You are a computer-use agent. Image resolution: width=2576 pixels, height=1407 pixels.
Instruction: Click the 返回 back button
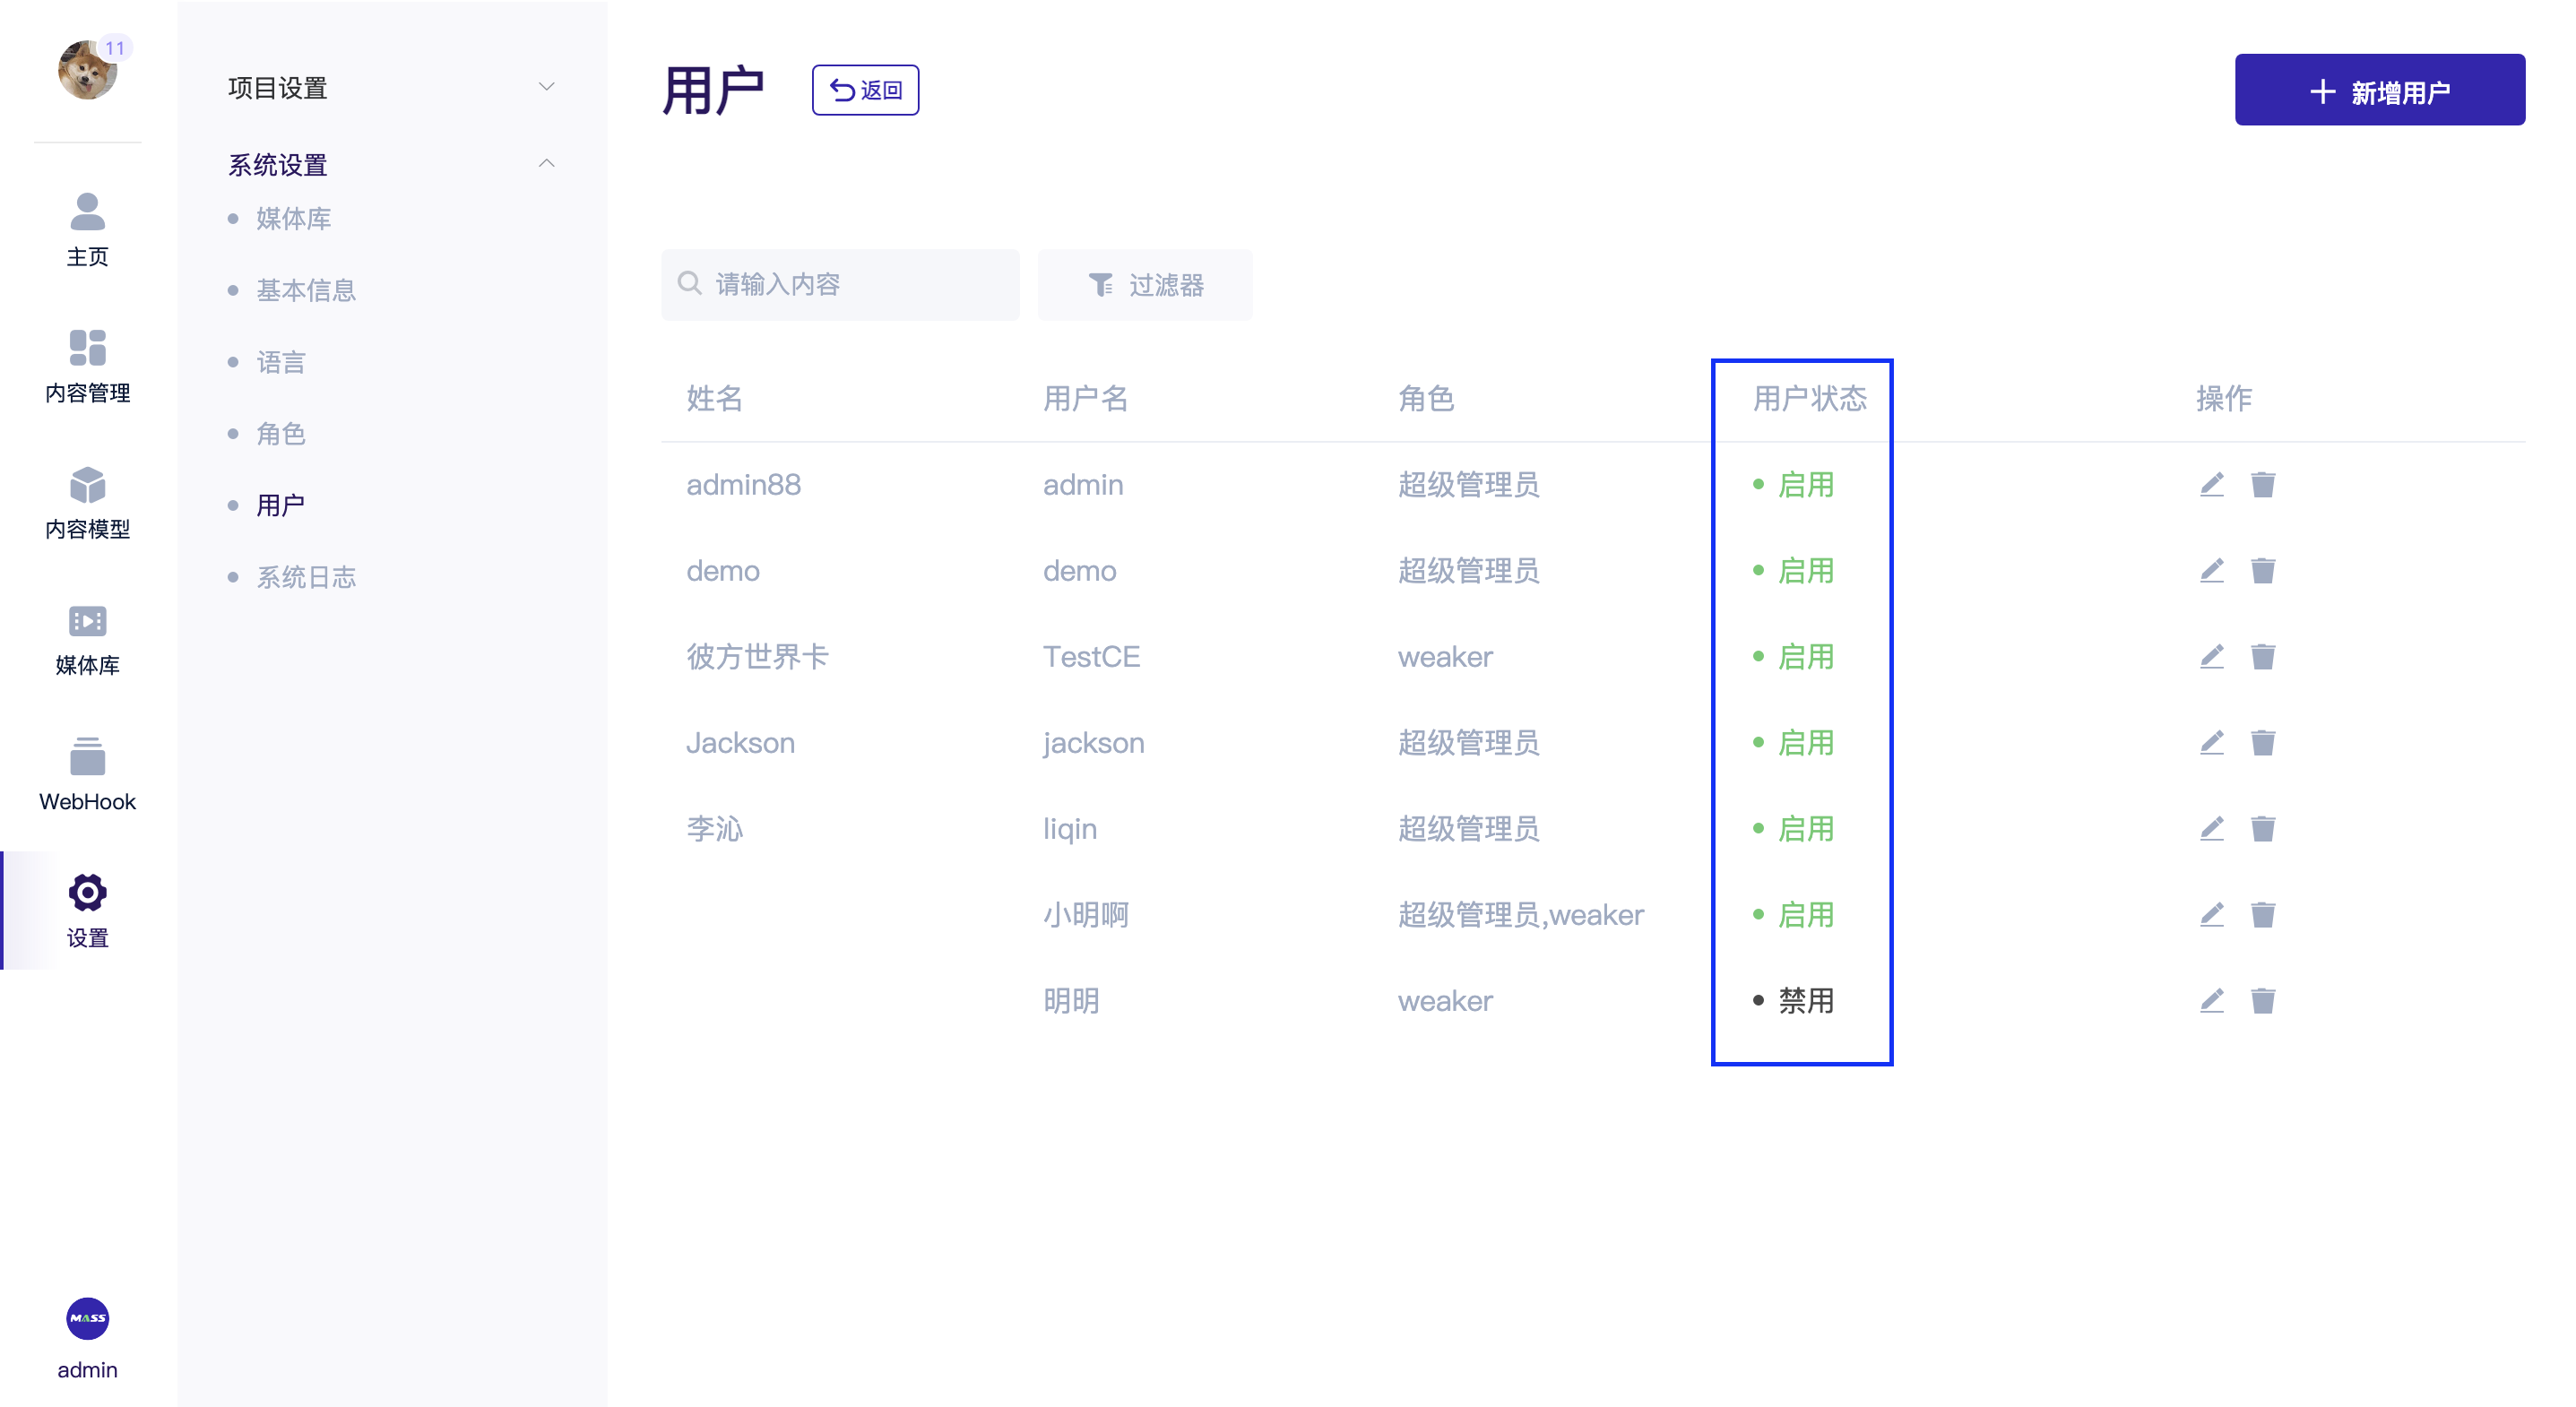(x=864, y=89)
